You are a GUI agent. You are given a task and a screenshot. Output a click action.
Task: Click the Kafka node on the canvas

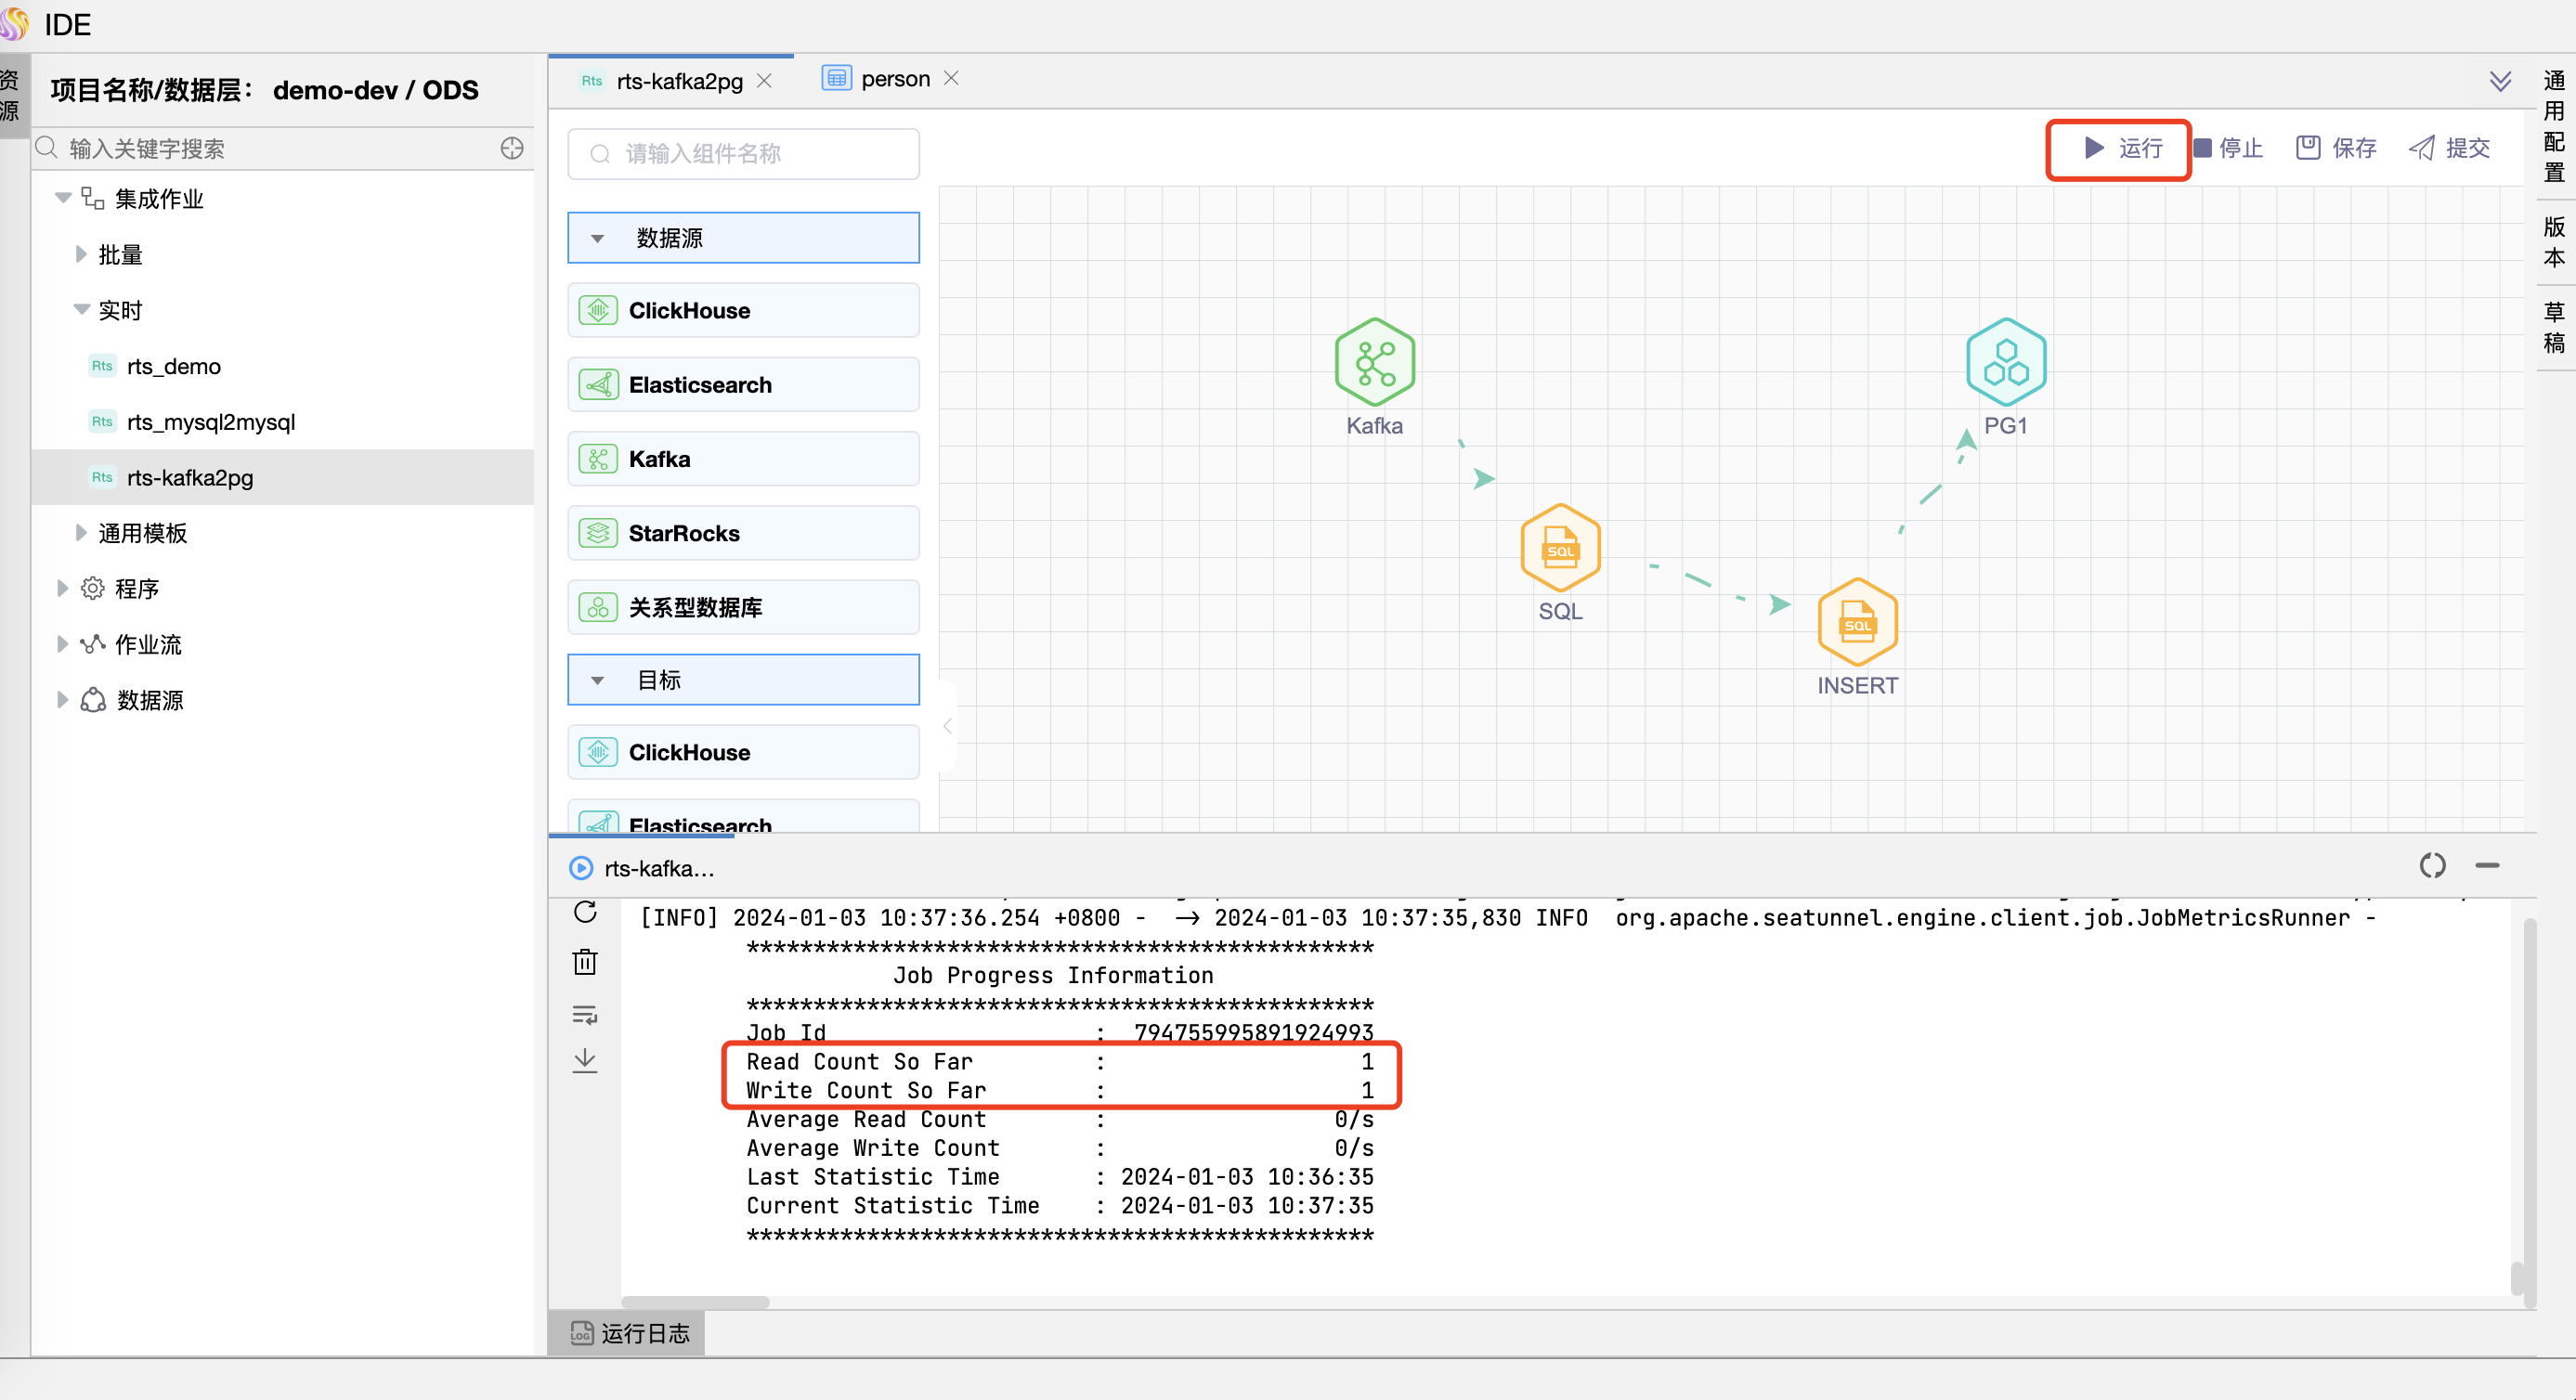click(1374, 362)
